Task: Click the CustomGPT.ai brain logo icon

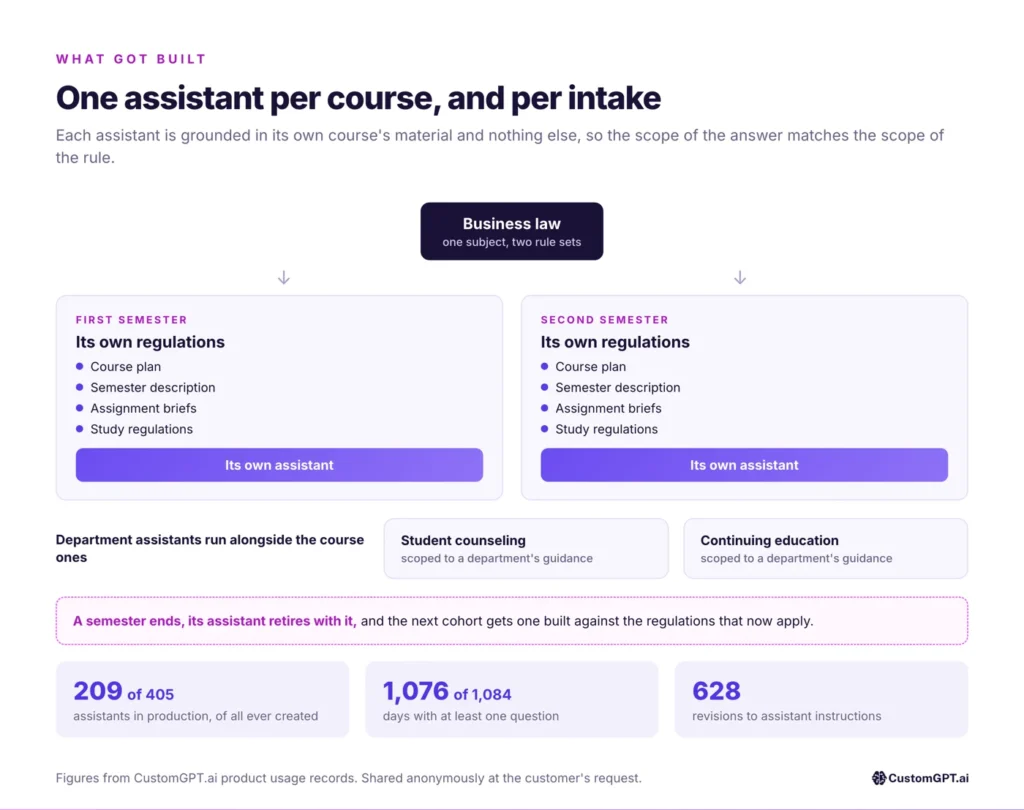Action: (x=879, y=777)
